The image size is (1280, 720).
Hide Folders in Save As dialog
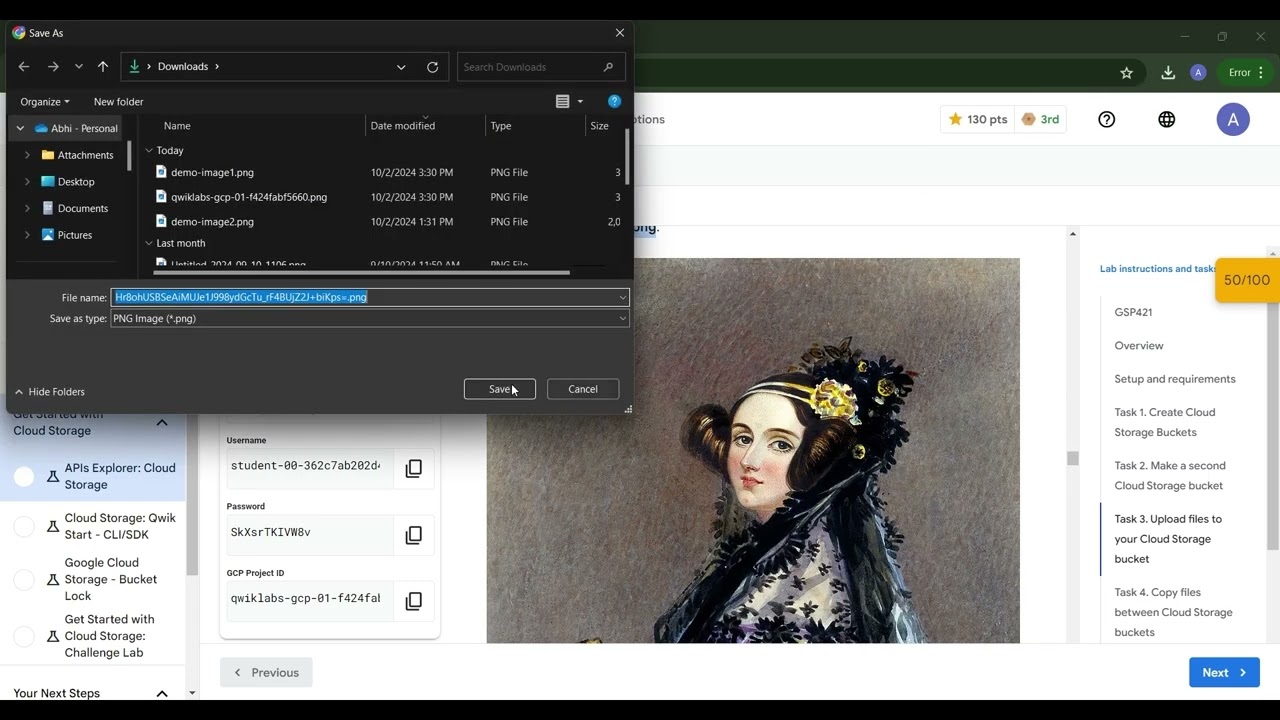pos(50,392)
